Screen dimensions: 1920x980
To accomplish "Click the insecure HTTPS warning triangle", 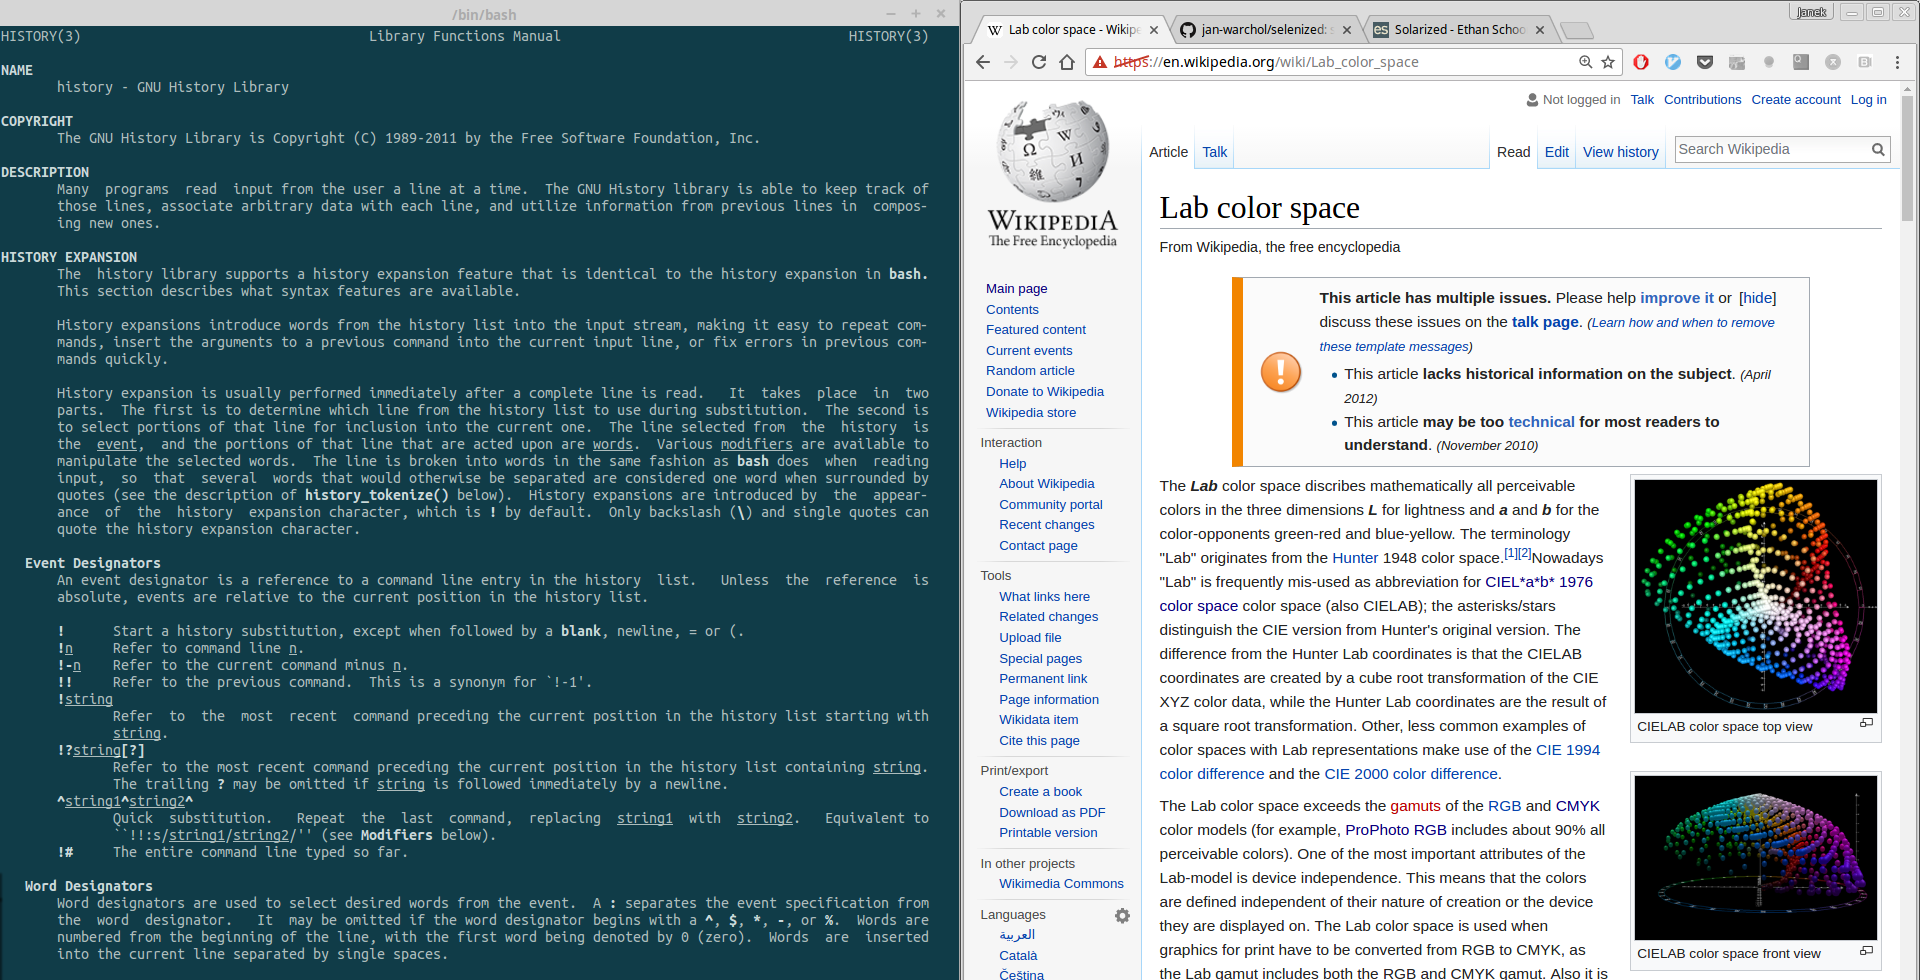I will point(1100,62).
